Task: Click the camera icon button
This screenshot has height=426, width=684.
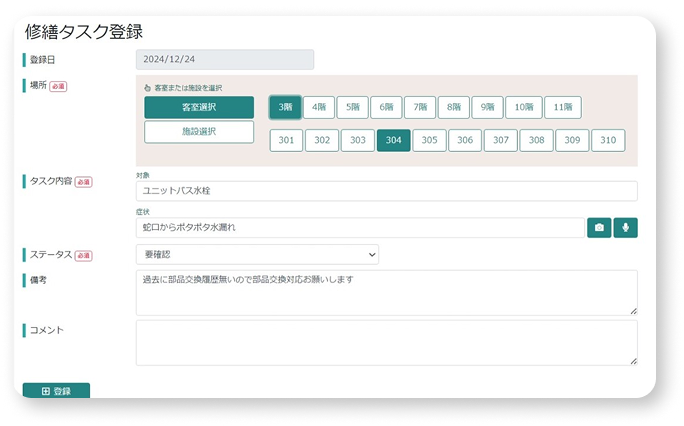Action: (x=599, y=228)
